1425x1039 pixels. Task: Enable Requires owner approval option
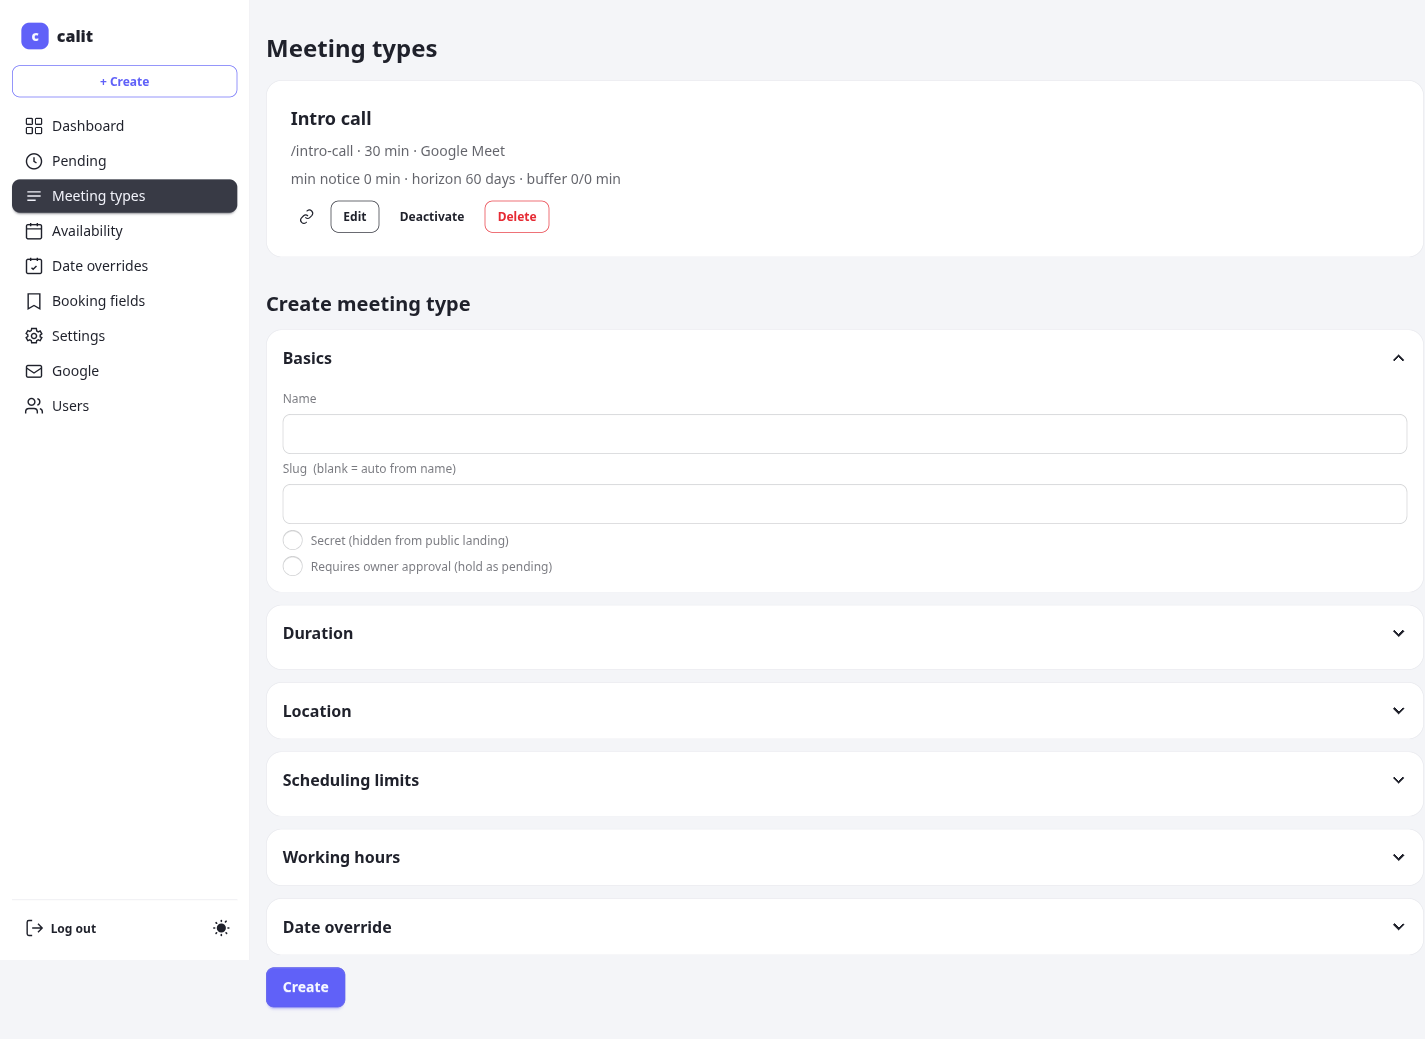pyautogui.click(x=293, y=566)
